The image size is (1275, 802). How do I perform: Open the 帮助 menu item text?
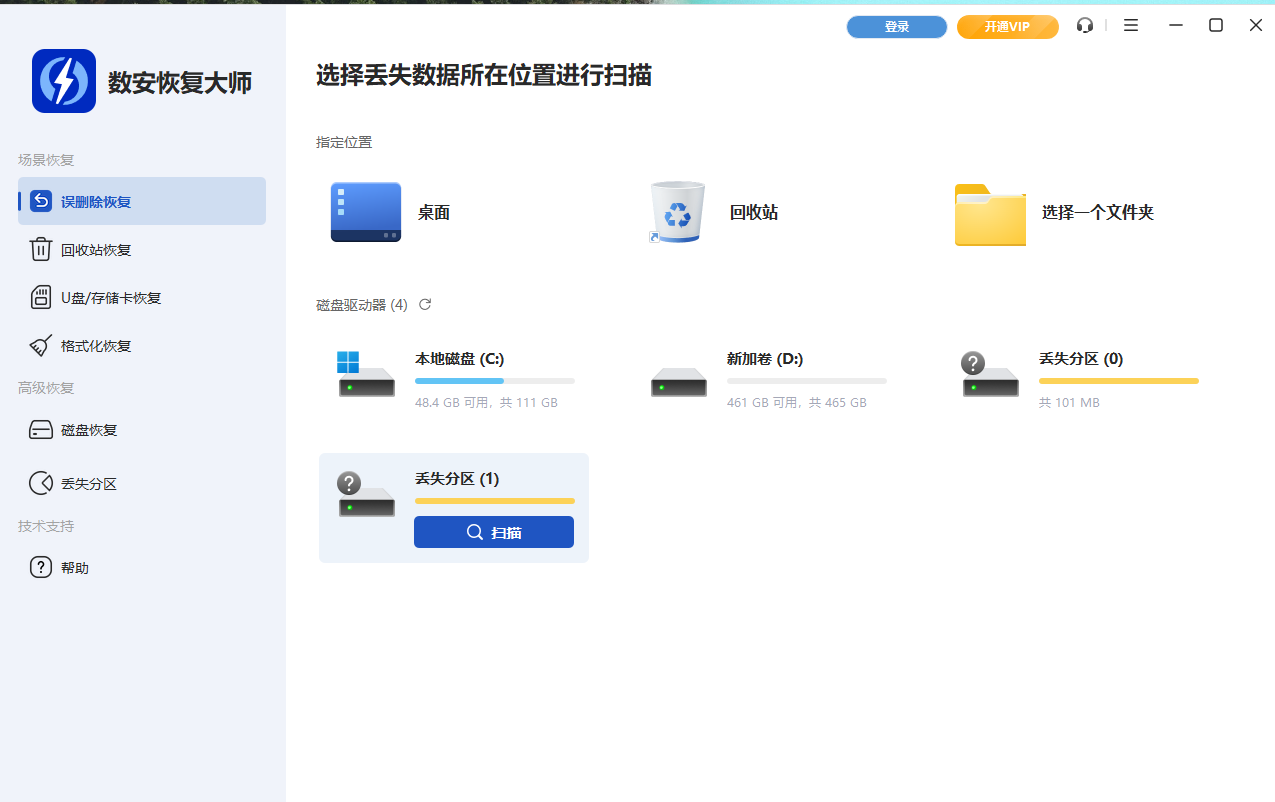[x=75, y=568]
